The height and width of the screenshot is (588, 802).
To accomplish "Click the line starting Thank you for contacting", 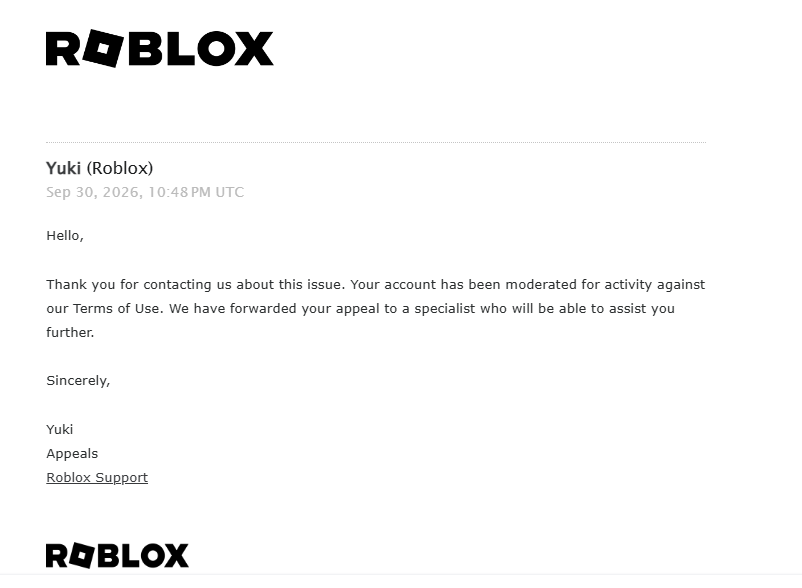I will 375,285.
